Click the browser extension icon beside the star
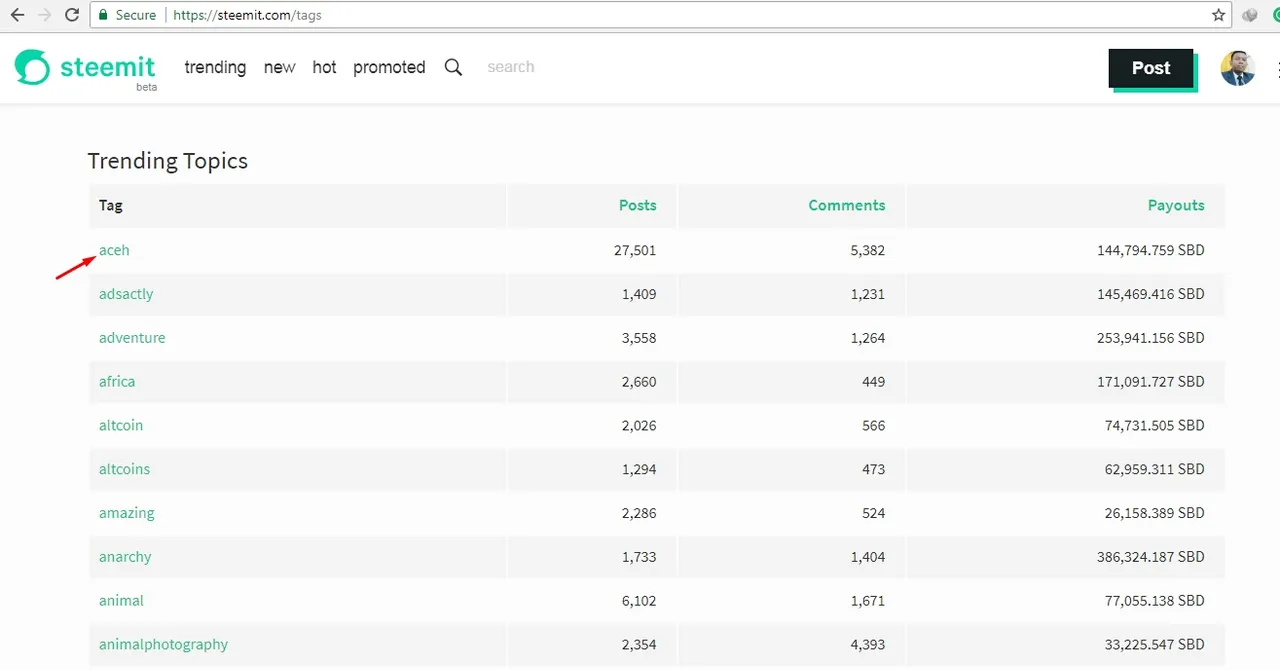 tap(1250, 15)
